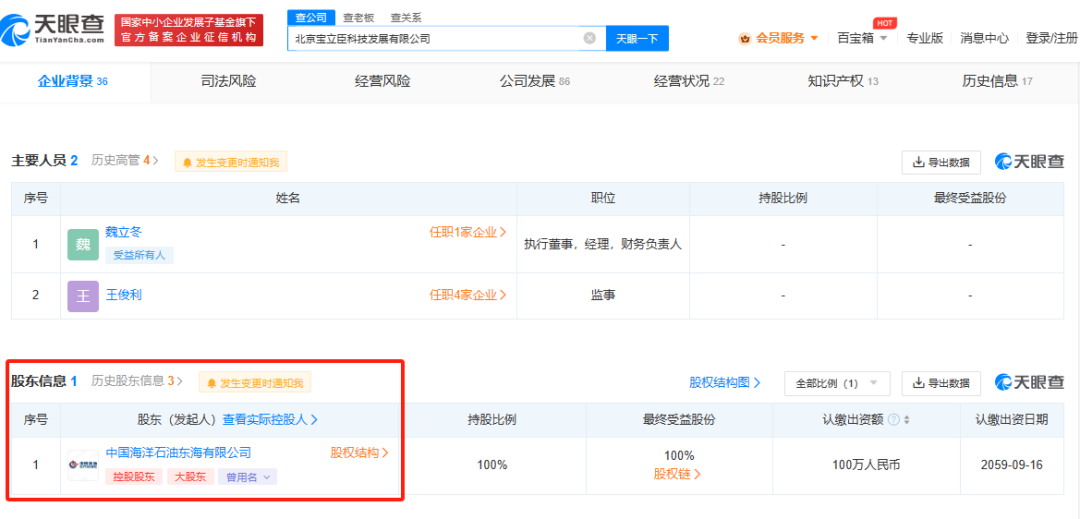Viewport: 1080px width, 519px height.
Task: Open 中国海洋石油东海有限公司 shareholder link
Action: click(x=178, y=453)
